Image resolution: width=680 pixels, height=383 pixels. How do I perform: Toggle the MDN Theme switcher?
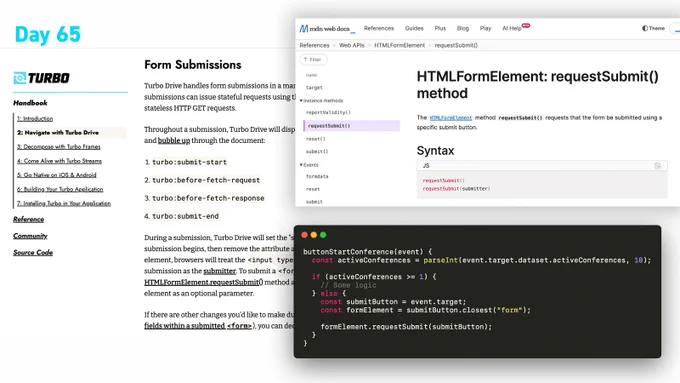653,28
